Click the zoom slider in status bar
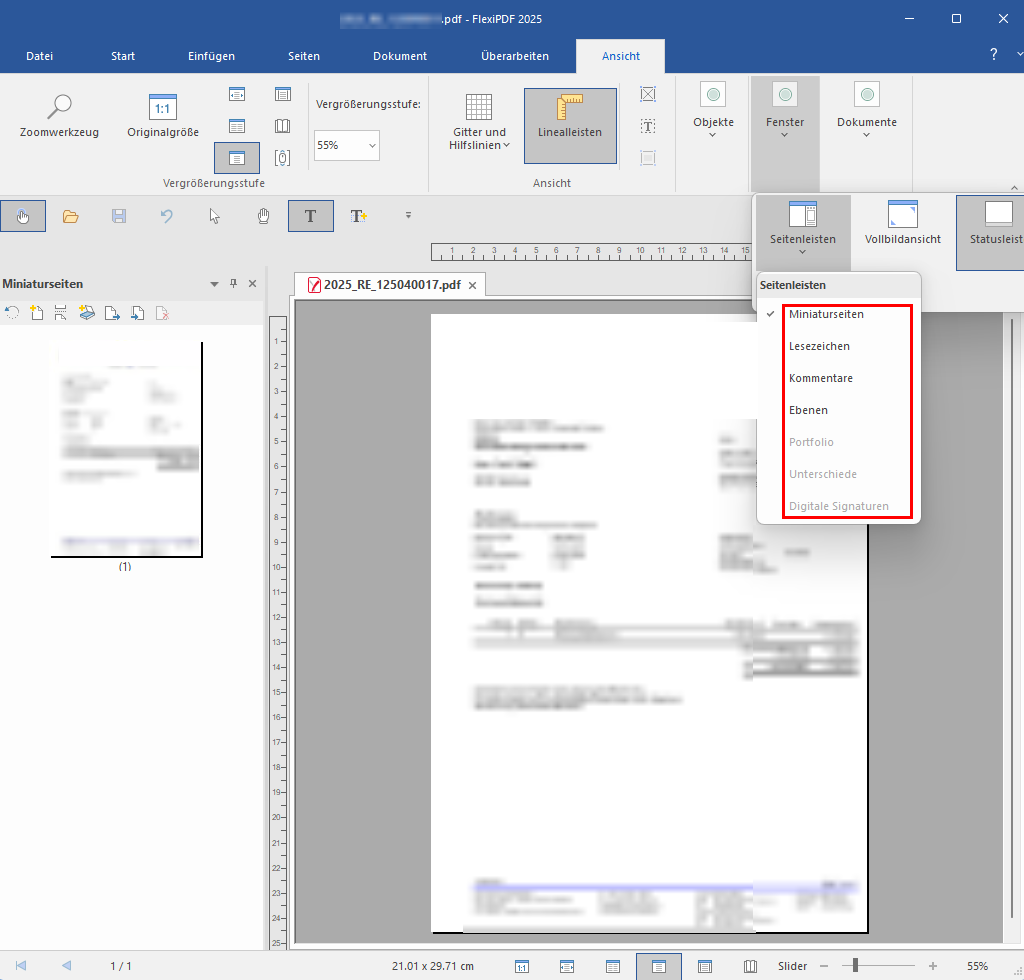 [x=856, y=965]
